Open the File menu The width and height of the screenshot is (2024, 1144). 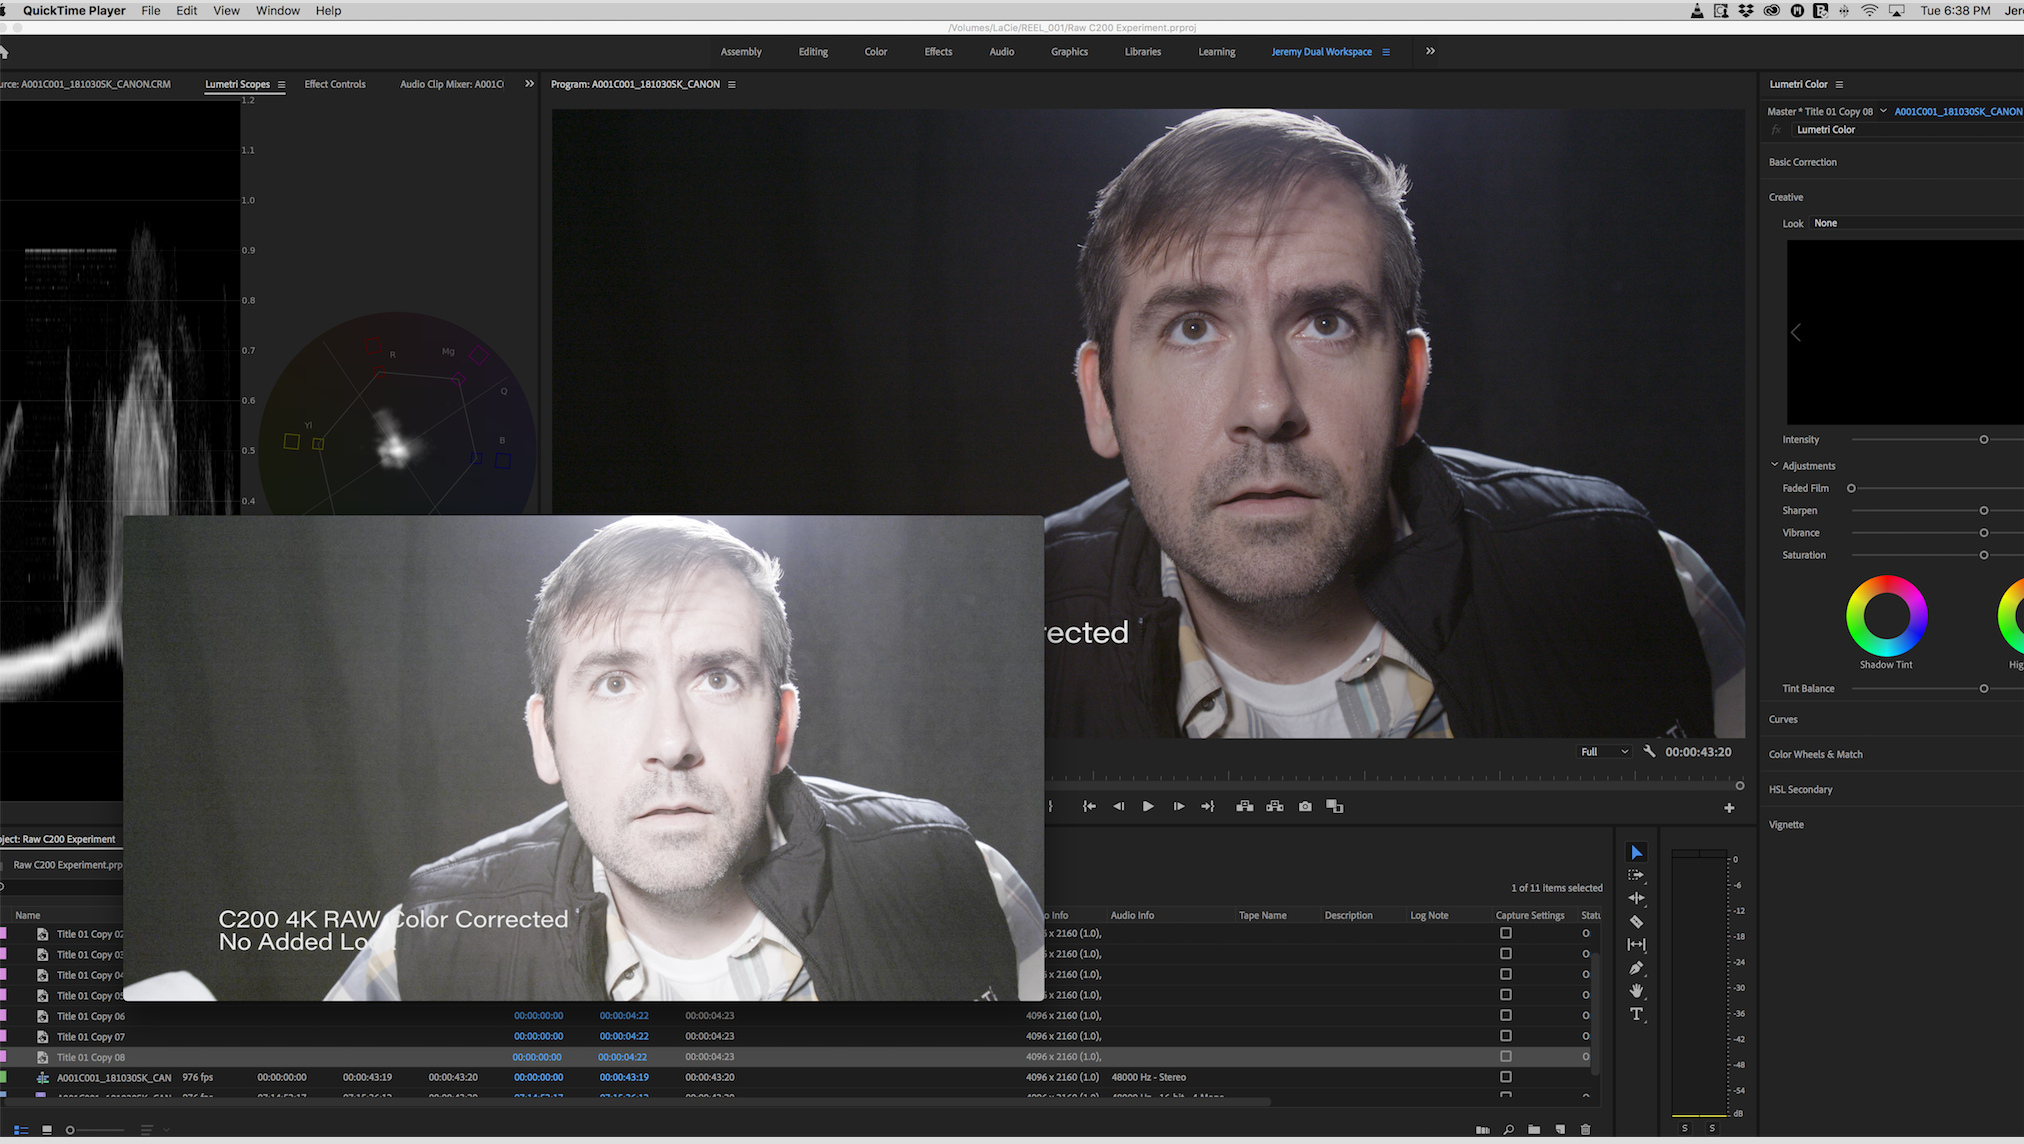coord(151,11)
